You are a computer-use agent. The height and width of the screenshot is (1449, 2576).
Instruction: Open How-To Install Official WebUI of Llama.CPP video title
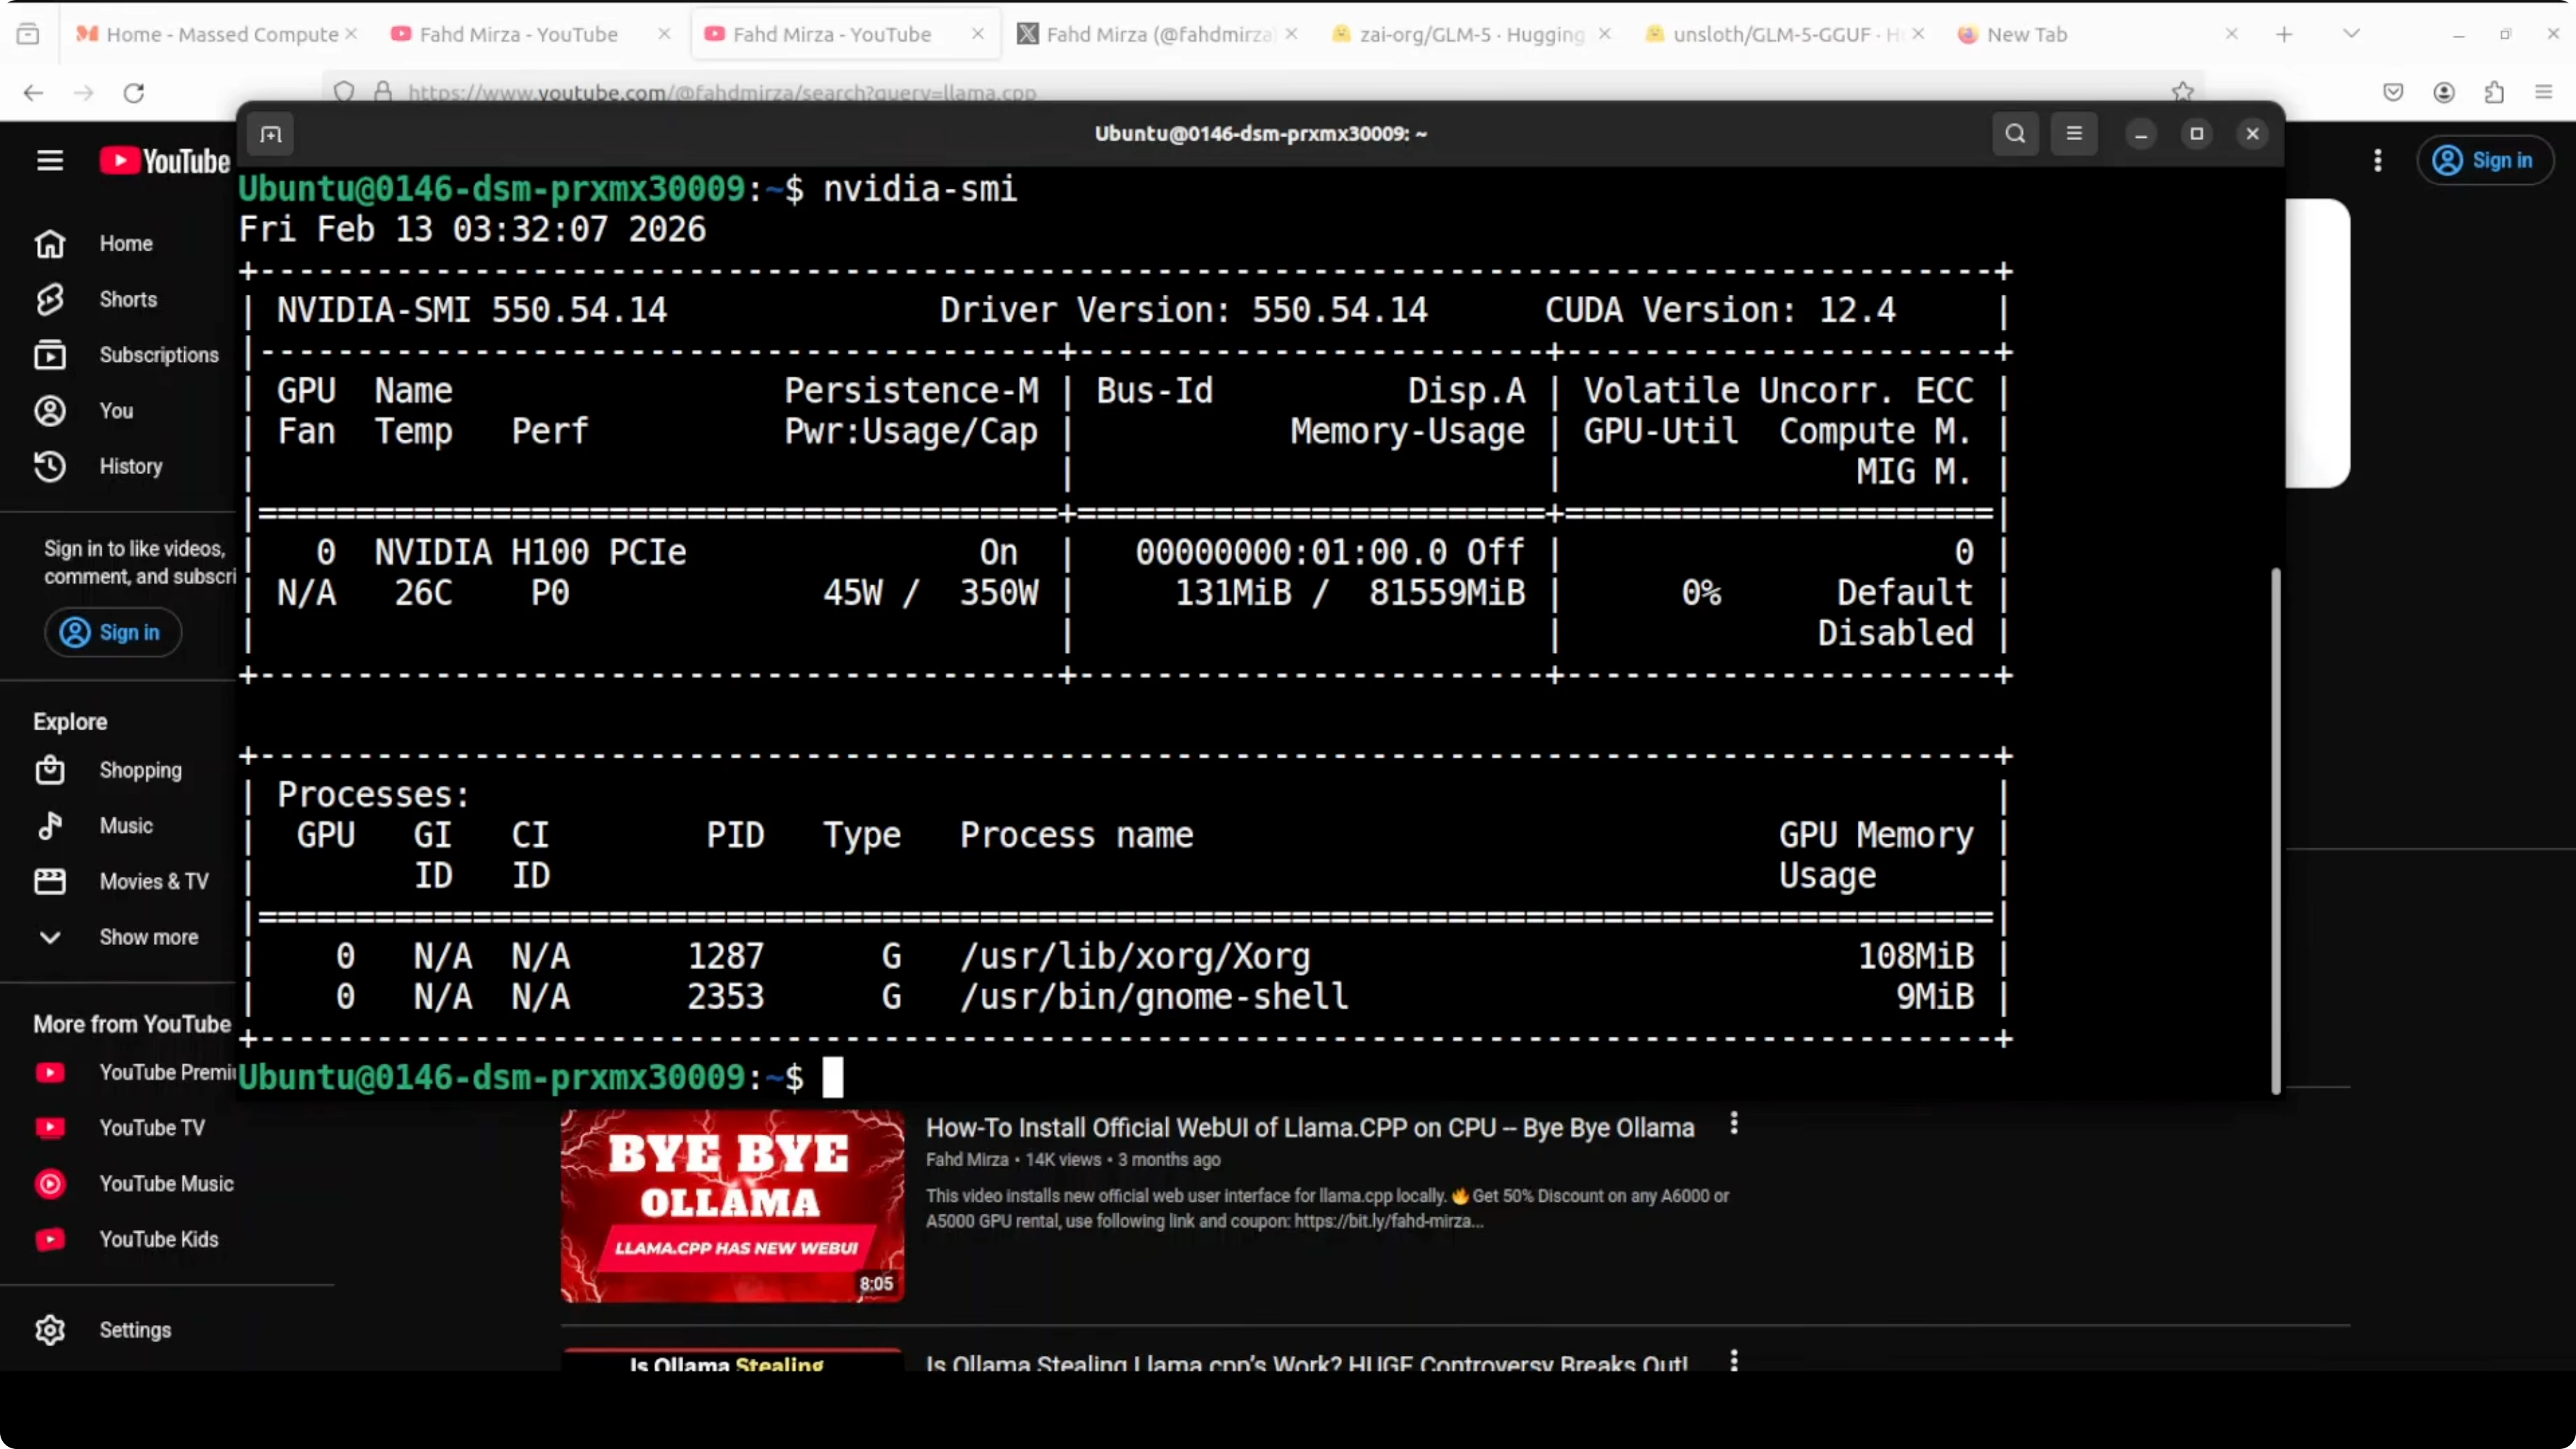[1309, 1128]
